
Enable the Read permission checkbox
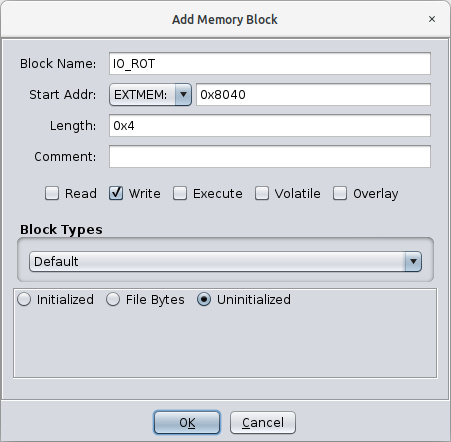52,193
